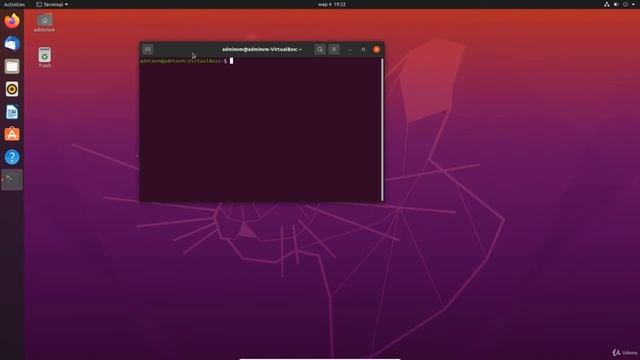
Task: Open LibreOffice Writer from the dock
Action: pos(12,112)
